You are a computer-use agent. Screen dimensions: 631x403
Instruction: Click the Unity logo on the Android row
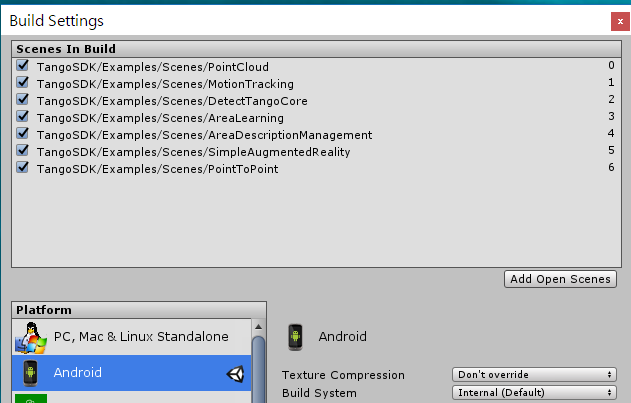(x=235, y=374)
